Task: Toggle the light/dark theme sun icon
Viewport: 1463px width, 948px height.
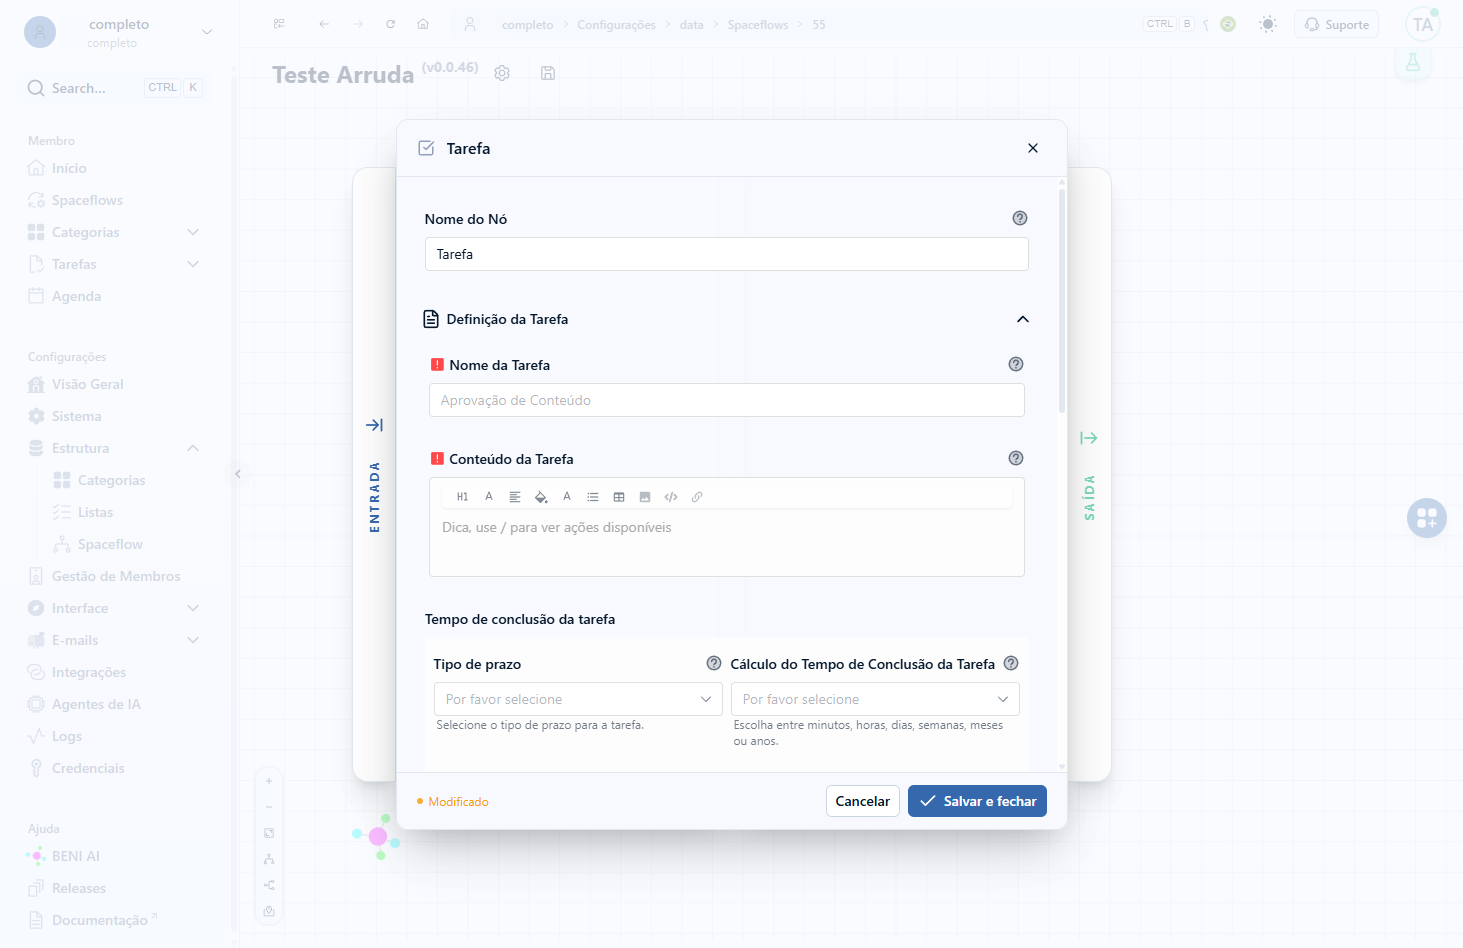Action: tap(1268, 24)
